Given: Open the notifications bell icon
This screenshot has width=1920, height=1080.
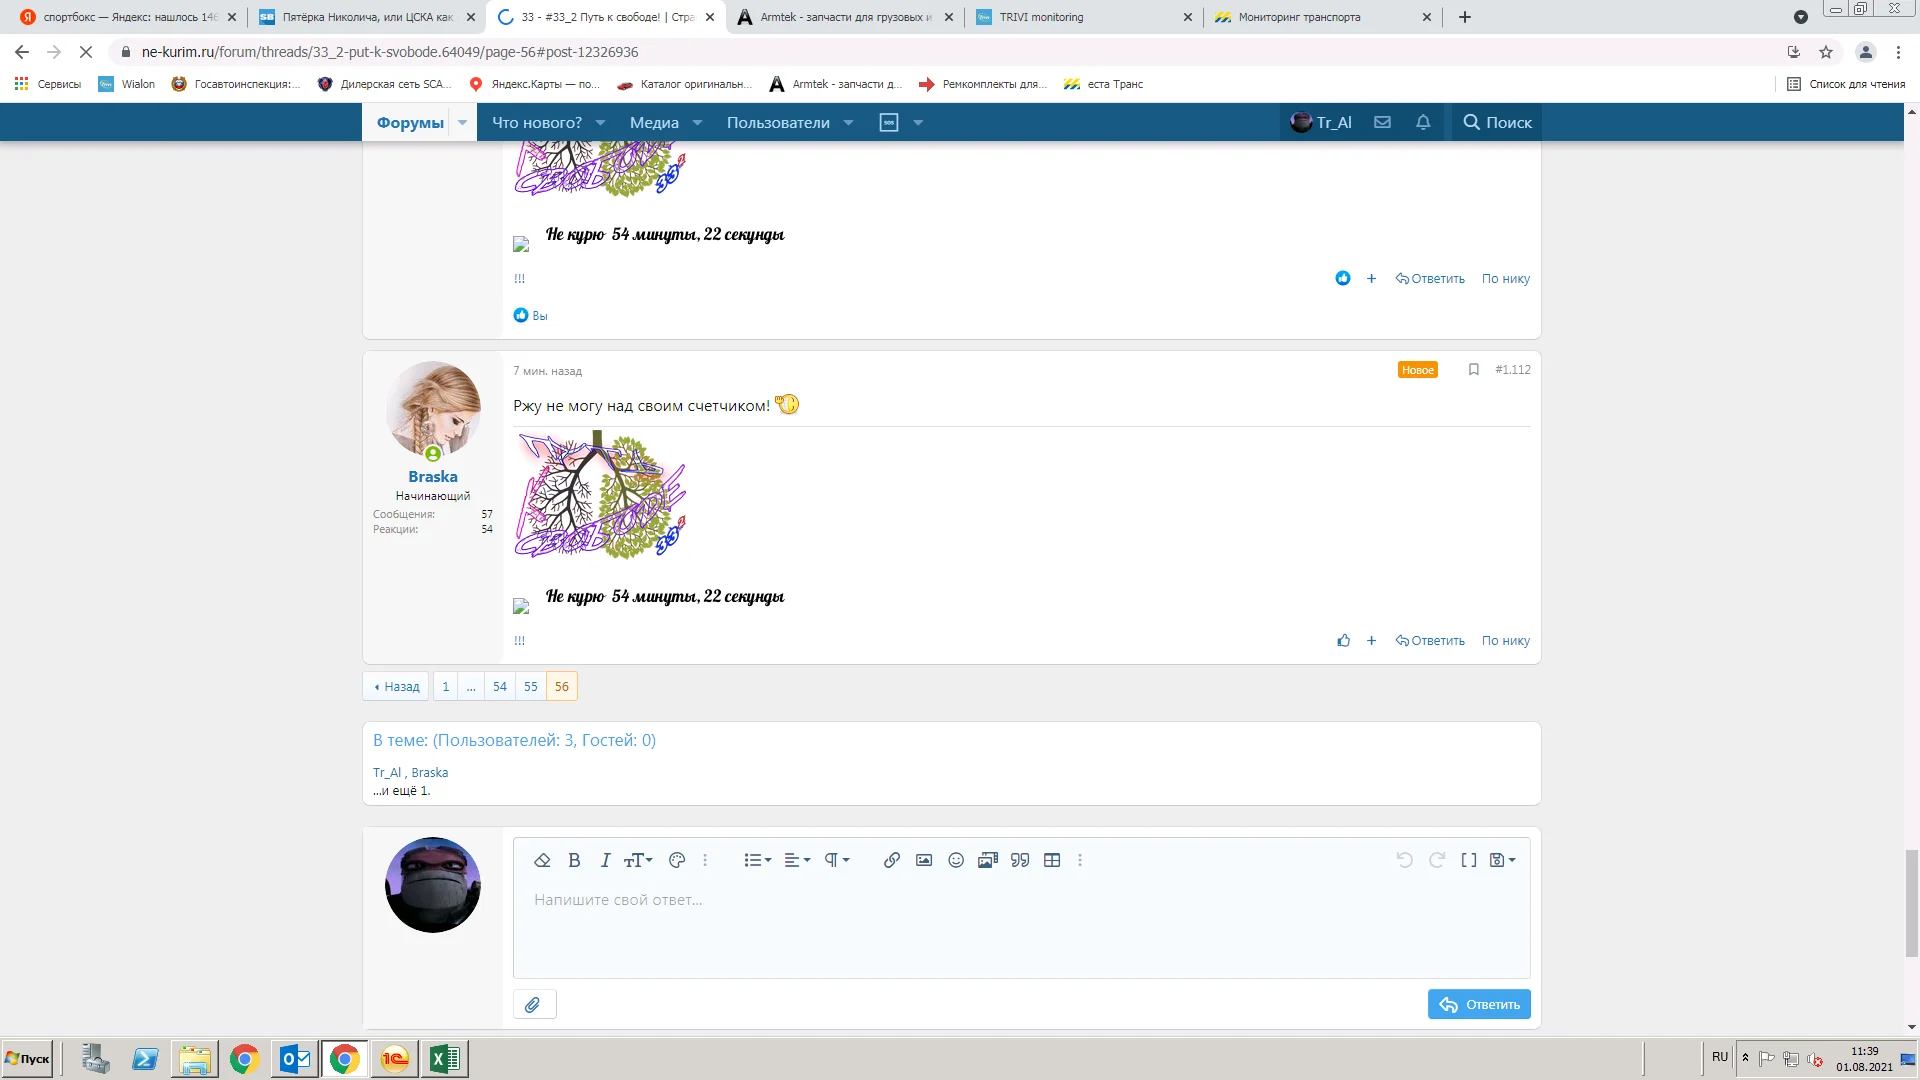Looking at the screenshot, I should click(x=1422, y=121).
